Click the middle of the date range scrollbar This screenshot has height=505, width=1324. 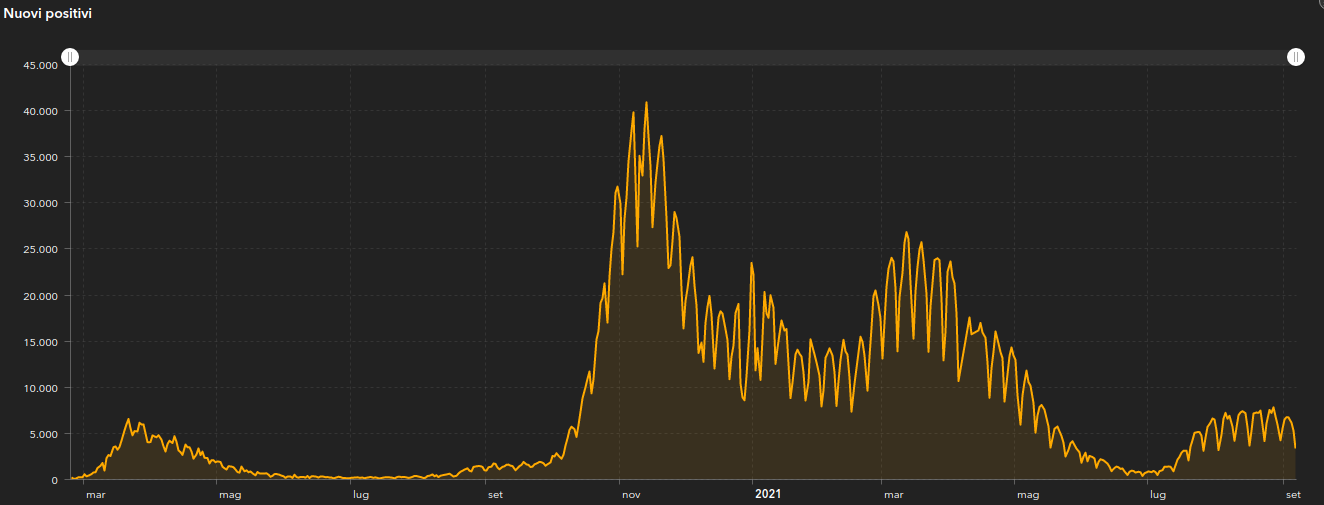pos(682,57)
